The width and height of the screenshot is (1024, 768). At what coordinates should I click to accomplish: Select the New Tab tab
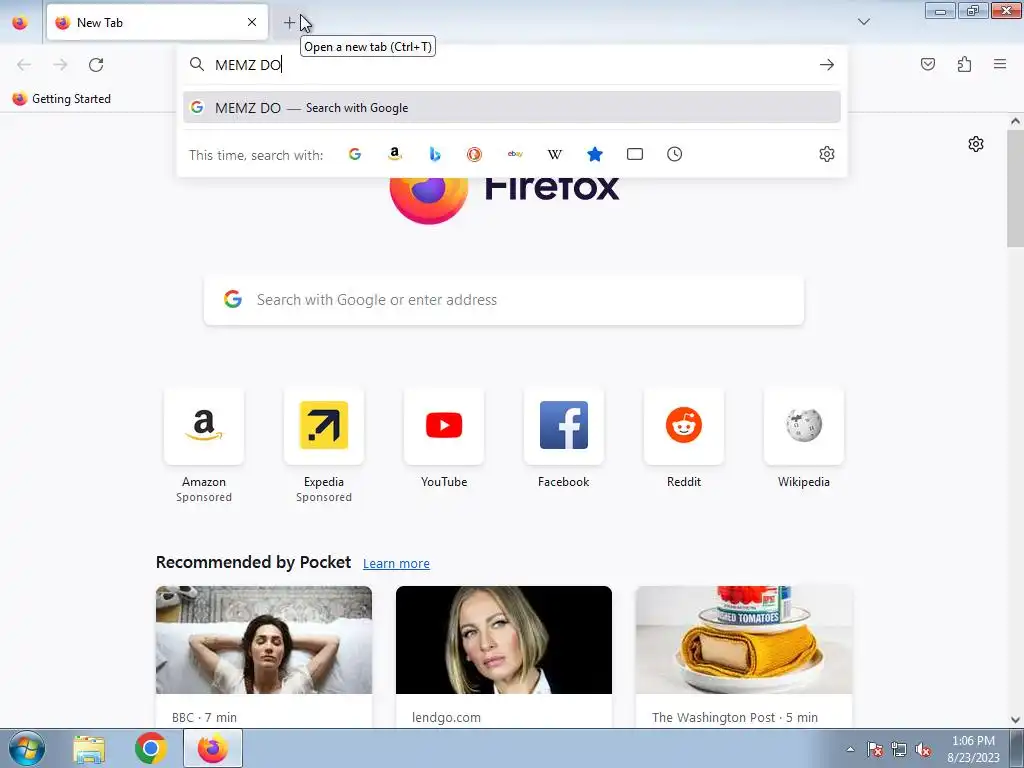[157, 22]
